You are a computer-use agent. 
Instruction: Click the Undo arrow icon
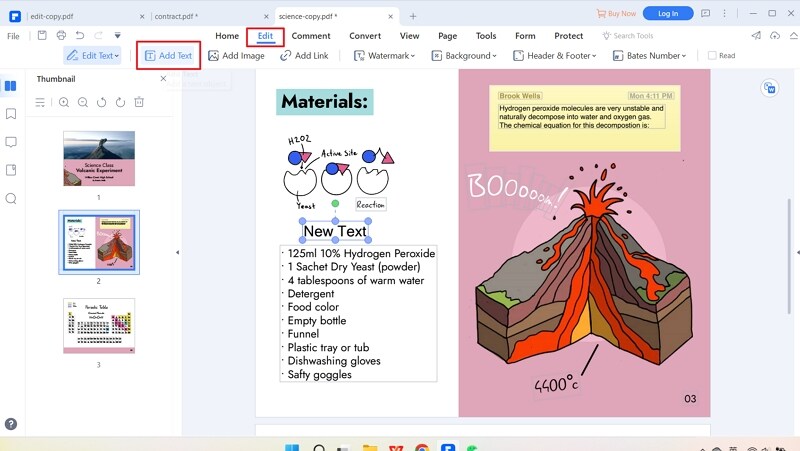[80, 35]
